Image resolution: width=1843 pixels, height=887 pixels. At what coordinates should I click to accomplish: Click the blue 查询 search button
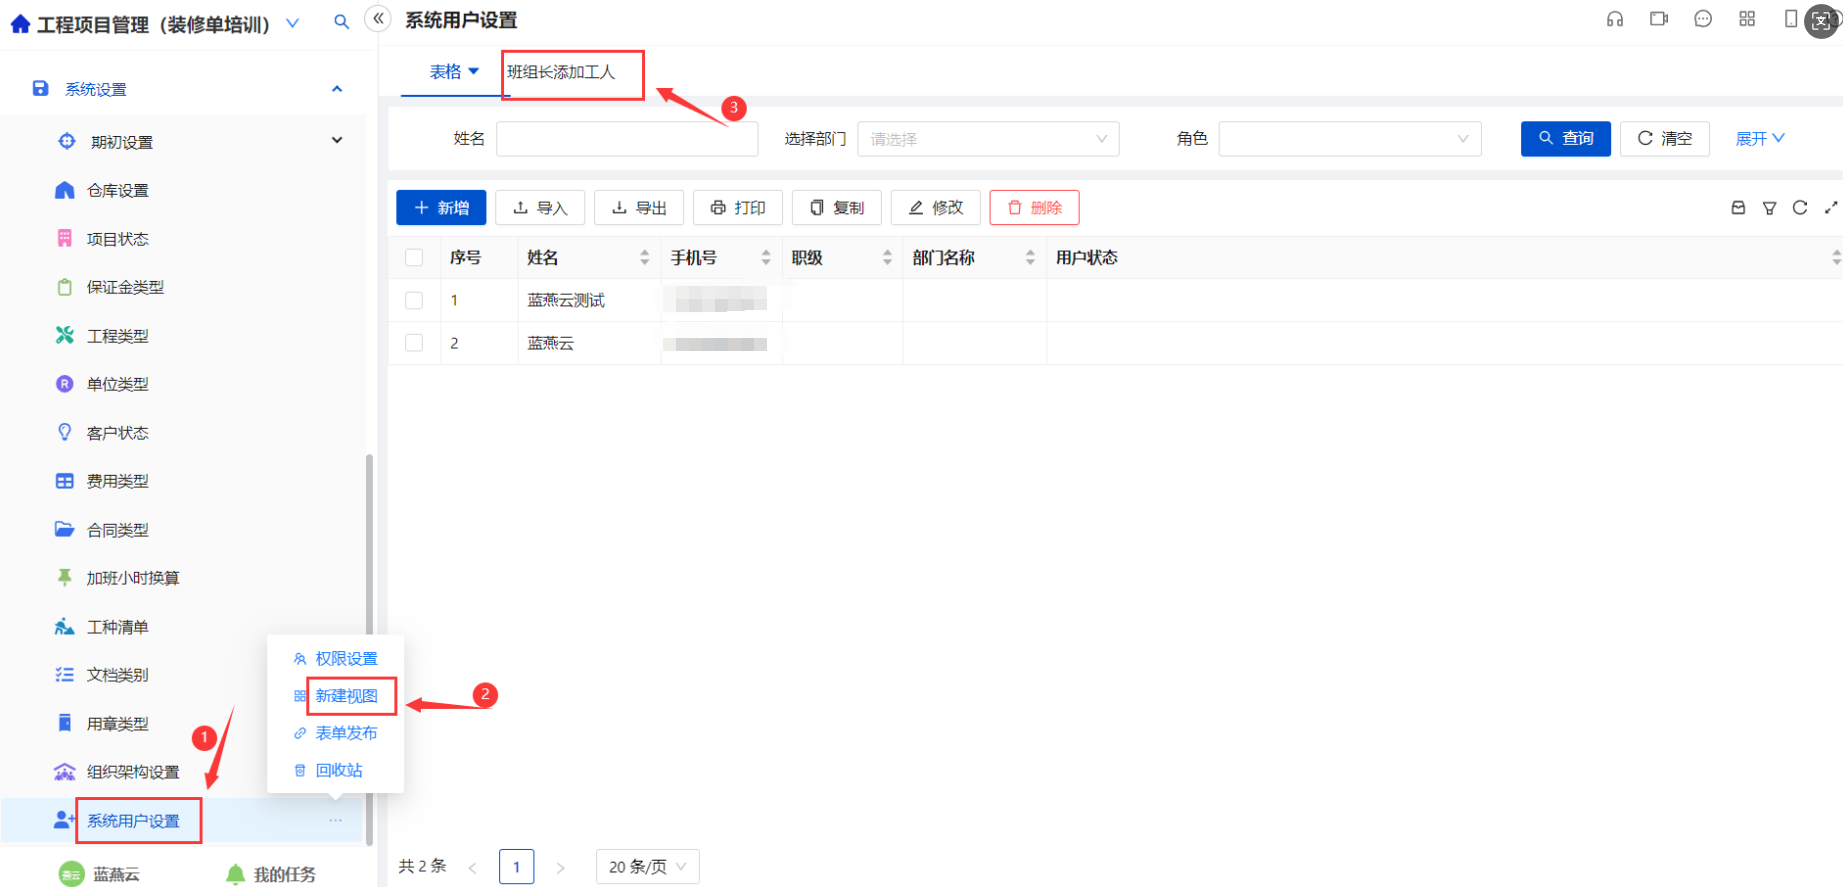tap(1565, 139)
